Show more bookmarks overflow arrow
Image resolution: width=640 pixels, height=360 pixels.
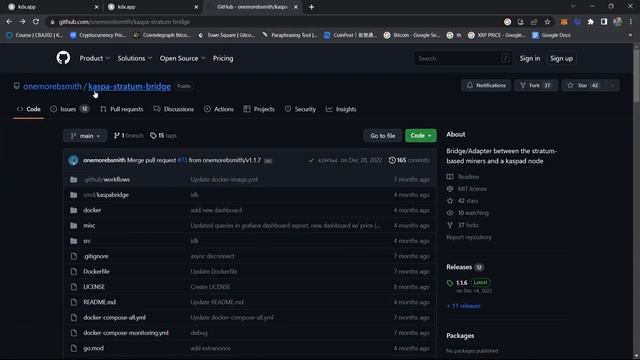click(x=630, y=35)
